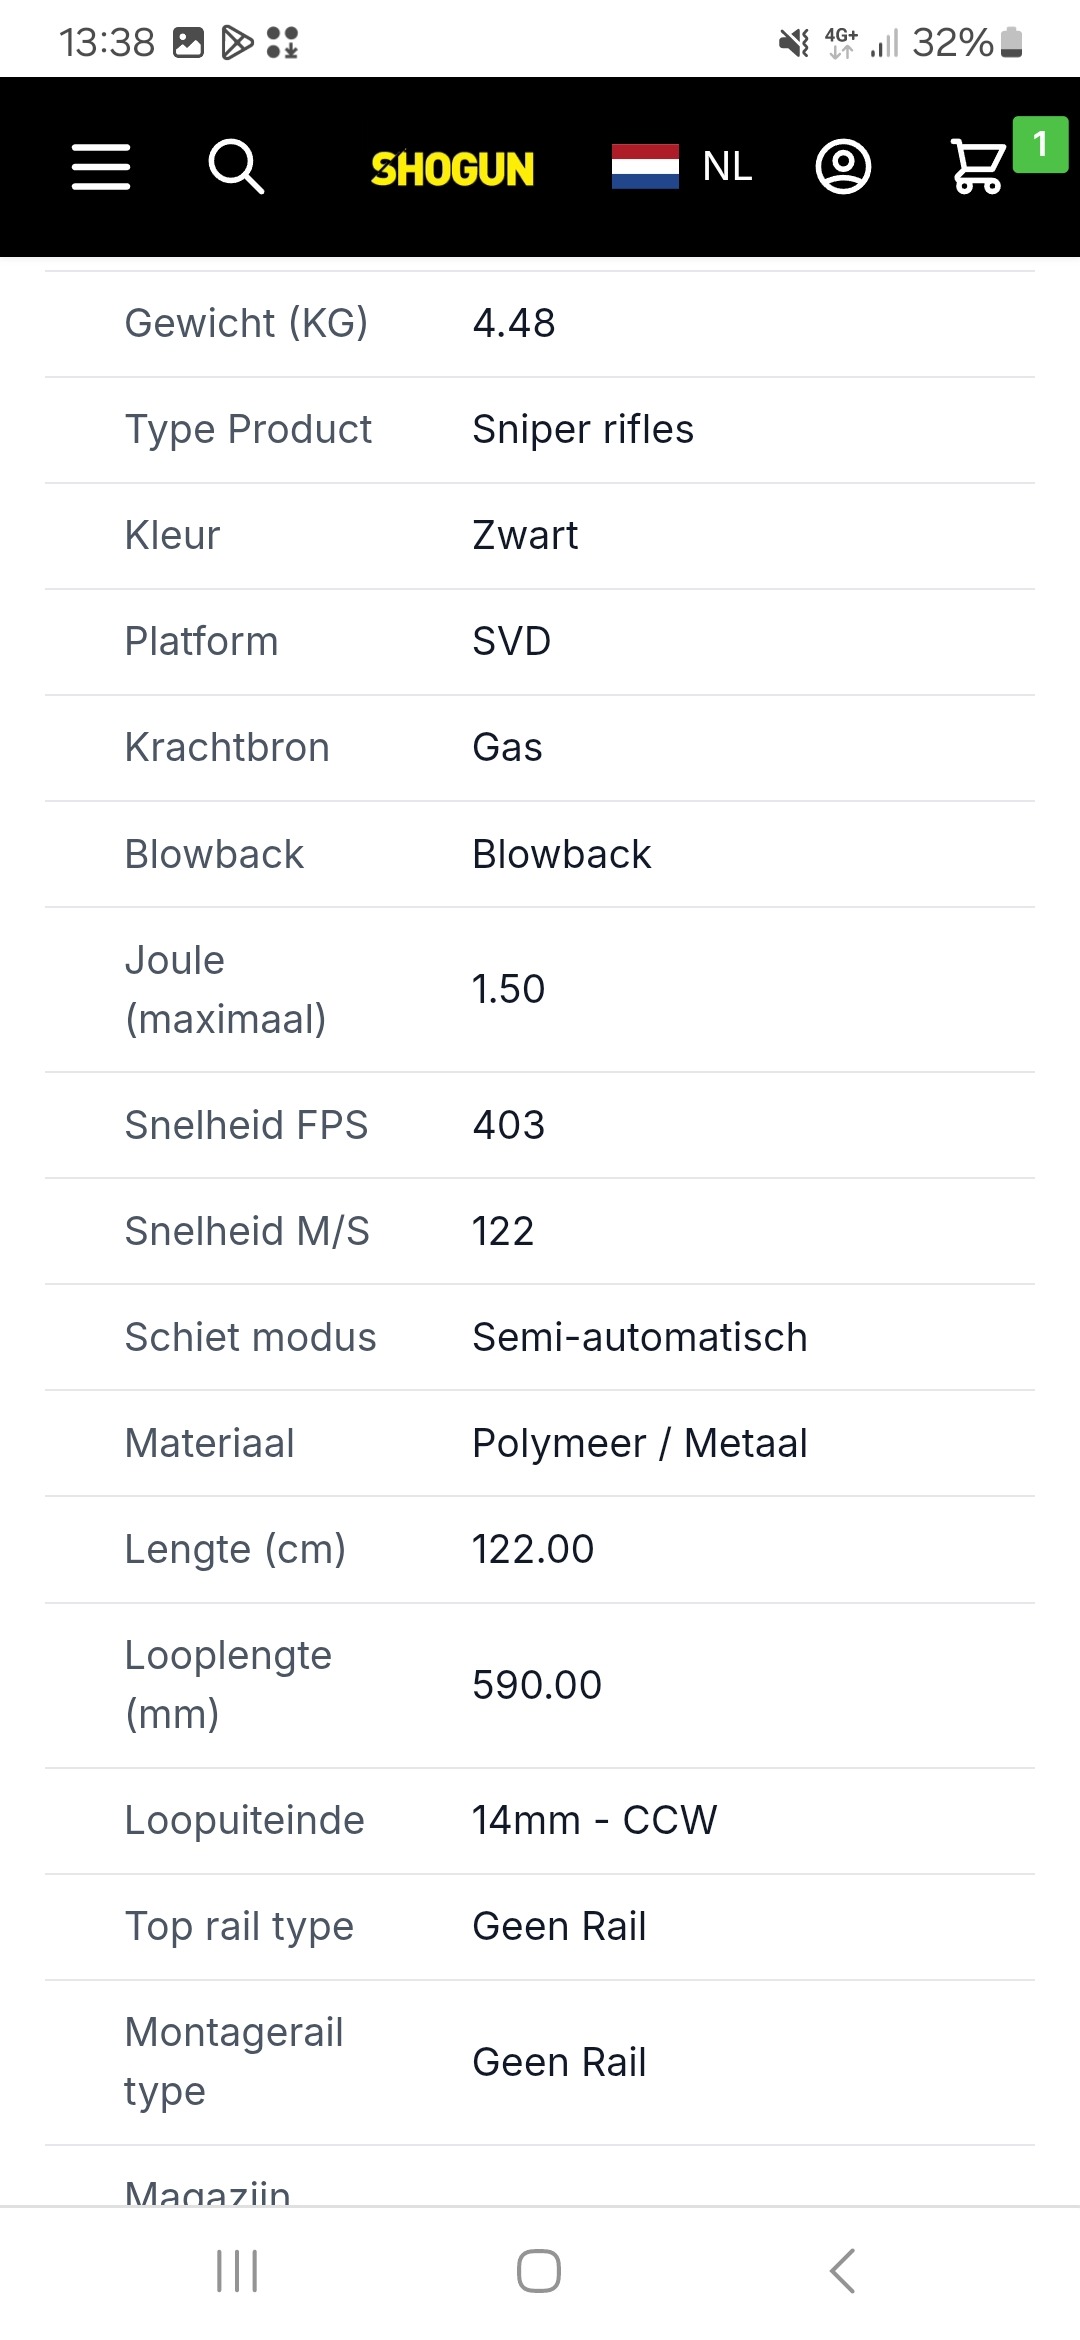Tap the Android back arrow
The height and width of the screenshot is (2340, 1080).
click(842, 2271)
